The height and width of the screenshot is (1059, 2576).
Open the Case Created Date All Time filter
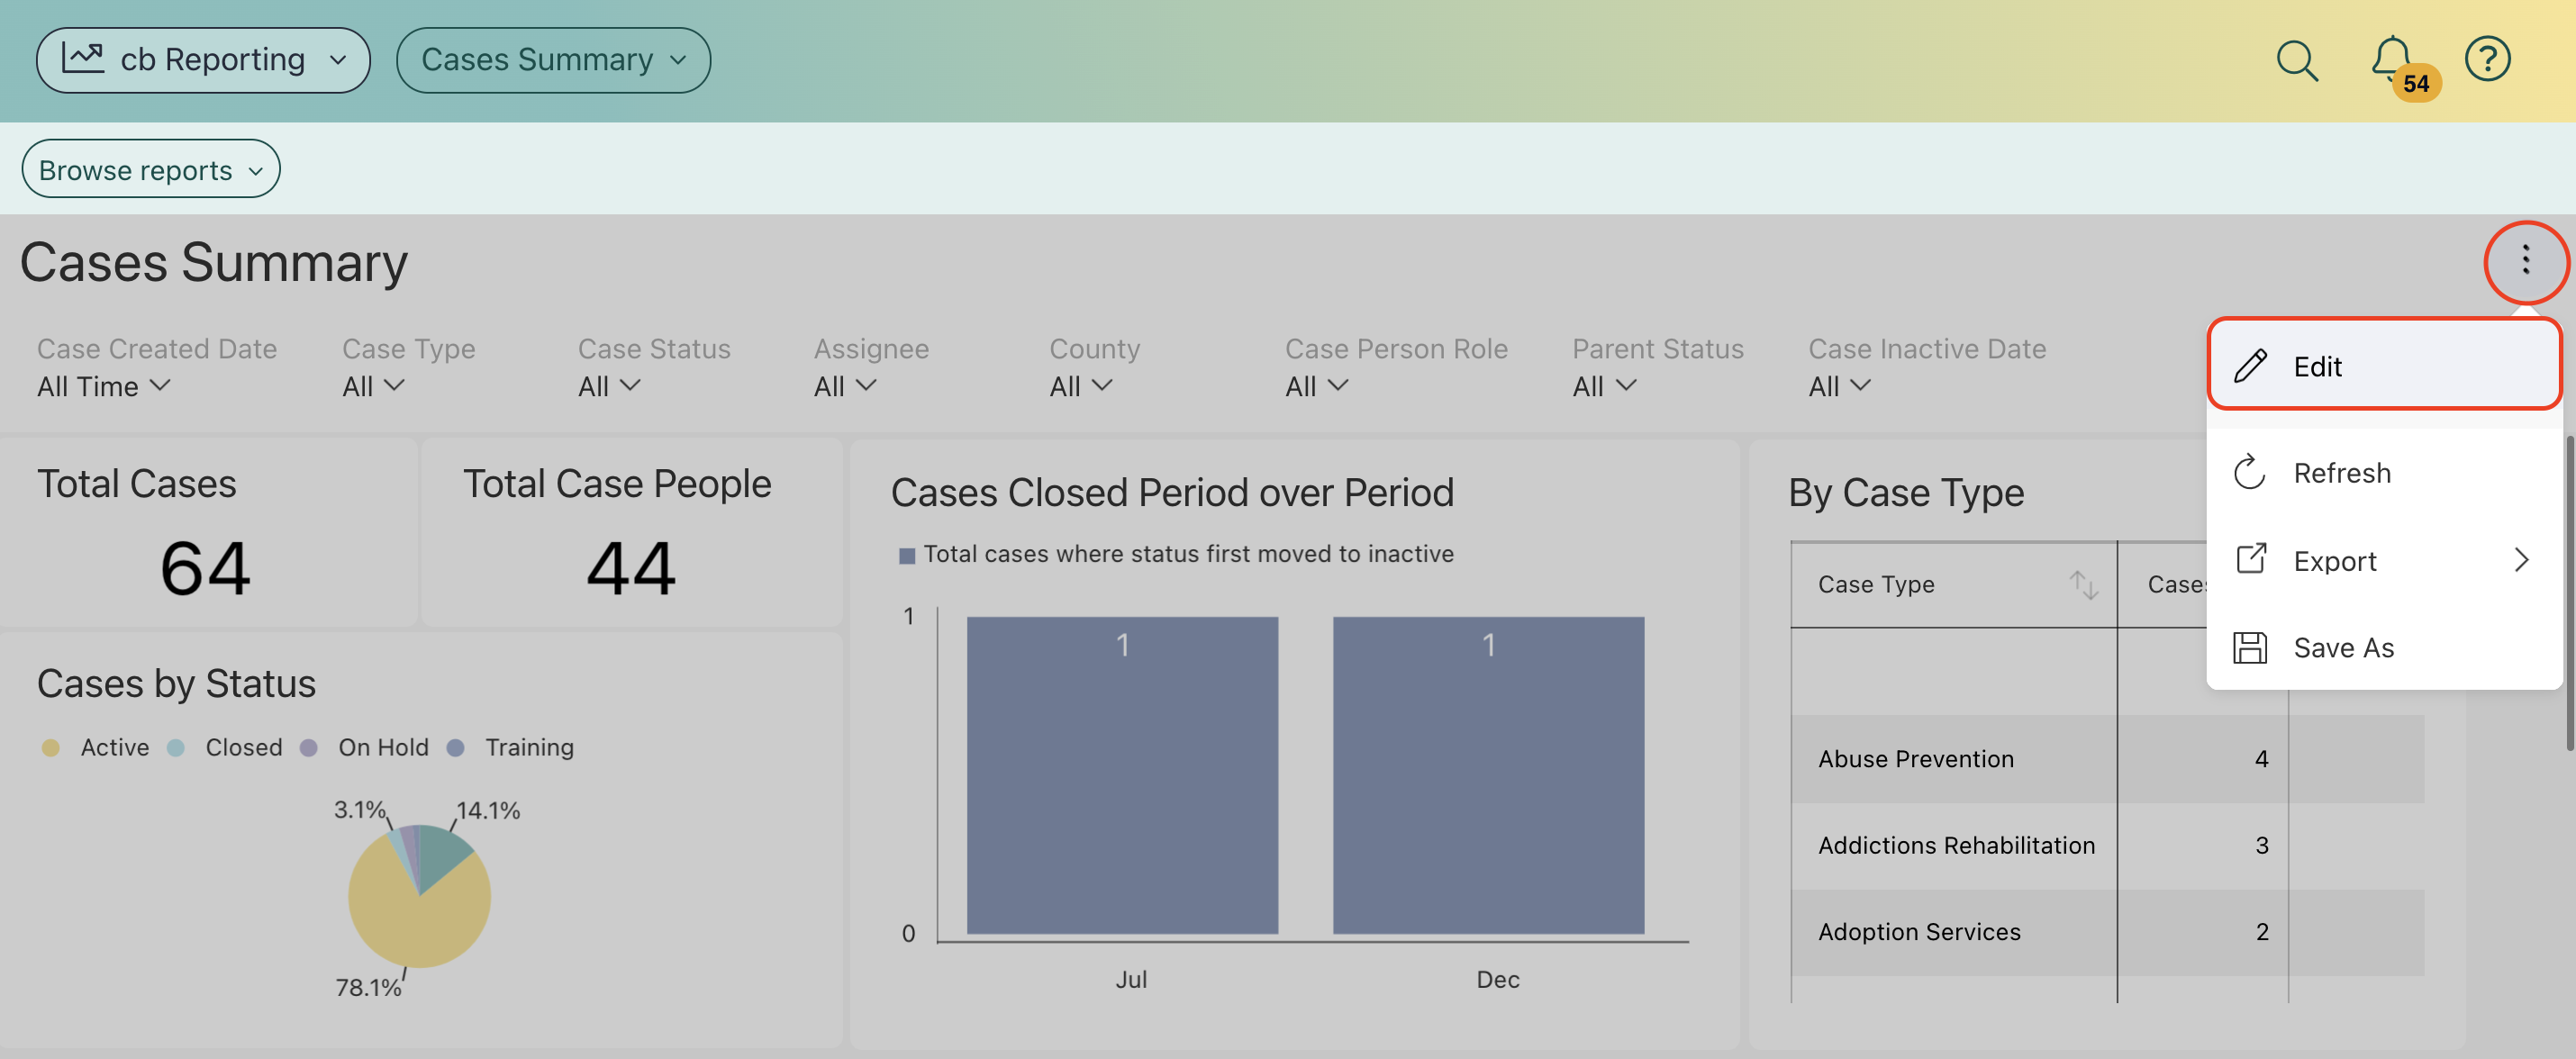click(x=103, y=386)
